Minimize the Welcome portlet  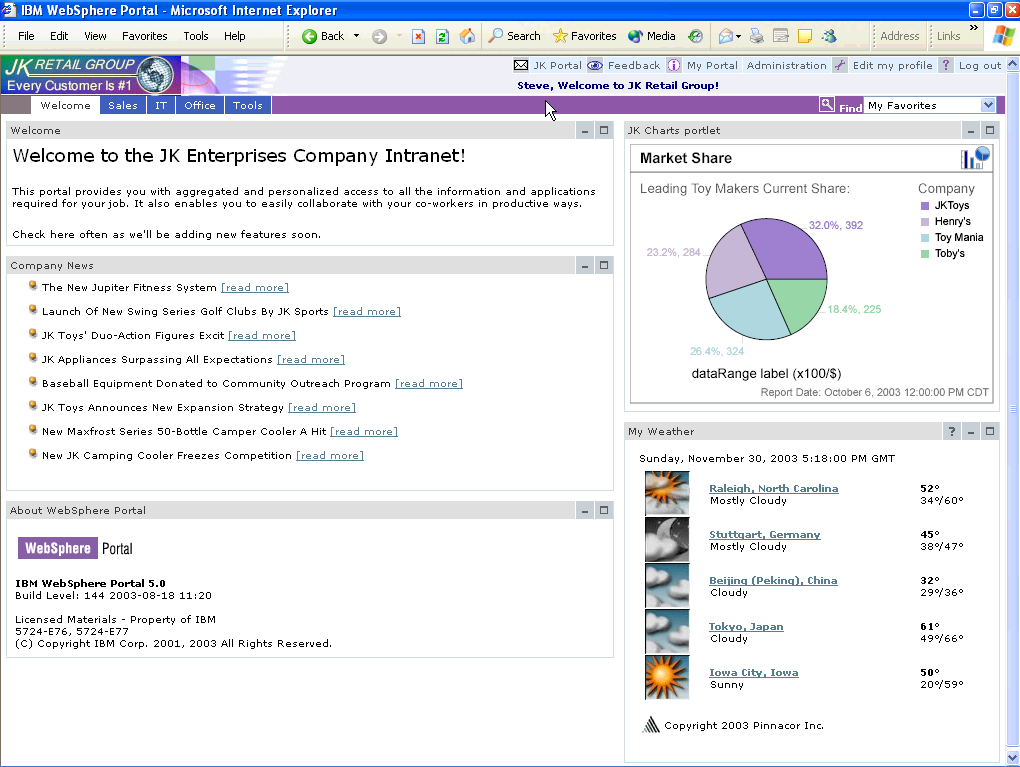click(585, 131)
